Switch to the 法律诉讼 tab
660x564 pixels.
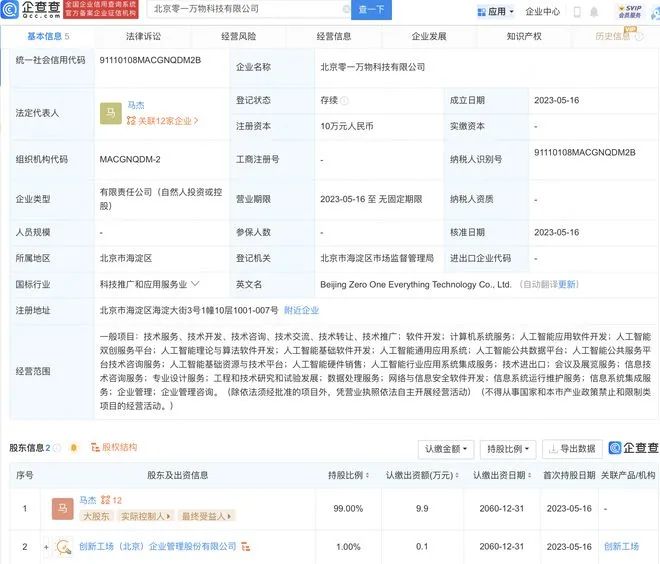143,36
